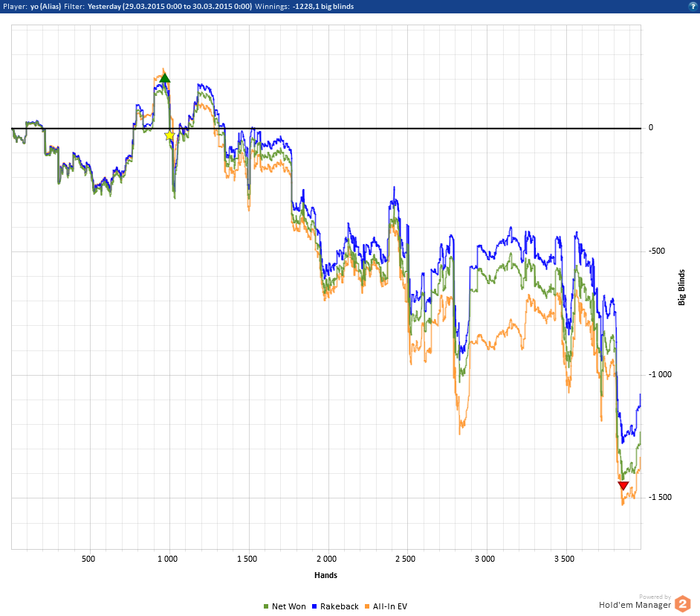Click the Big Blinds axis title
The image size is (700, 616).
pyautogui.click(x=681, y=287)
